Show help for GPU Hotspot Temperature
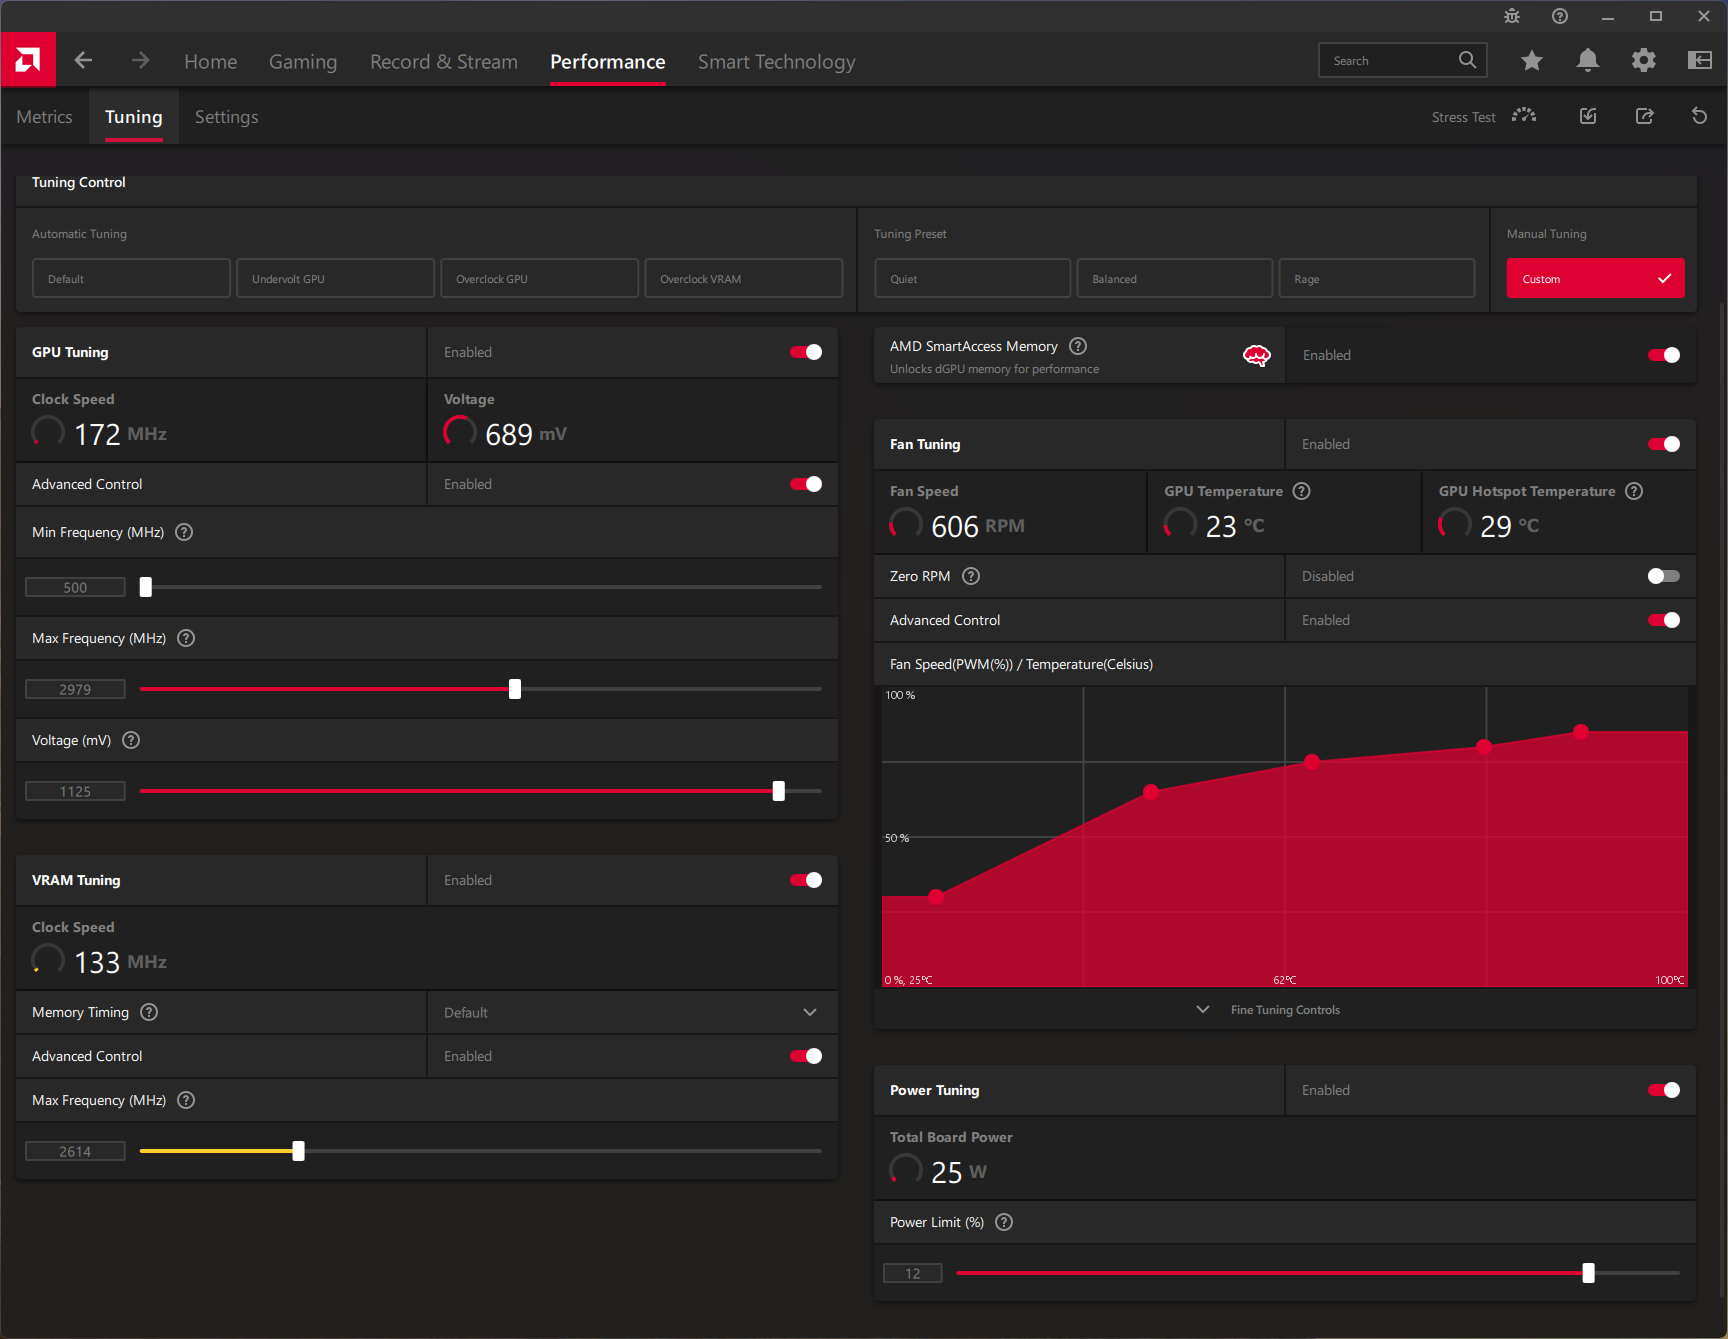Viewport: 1728px width, 1339px height. [x=1634, y=491]
